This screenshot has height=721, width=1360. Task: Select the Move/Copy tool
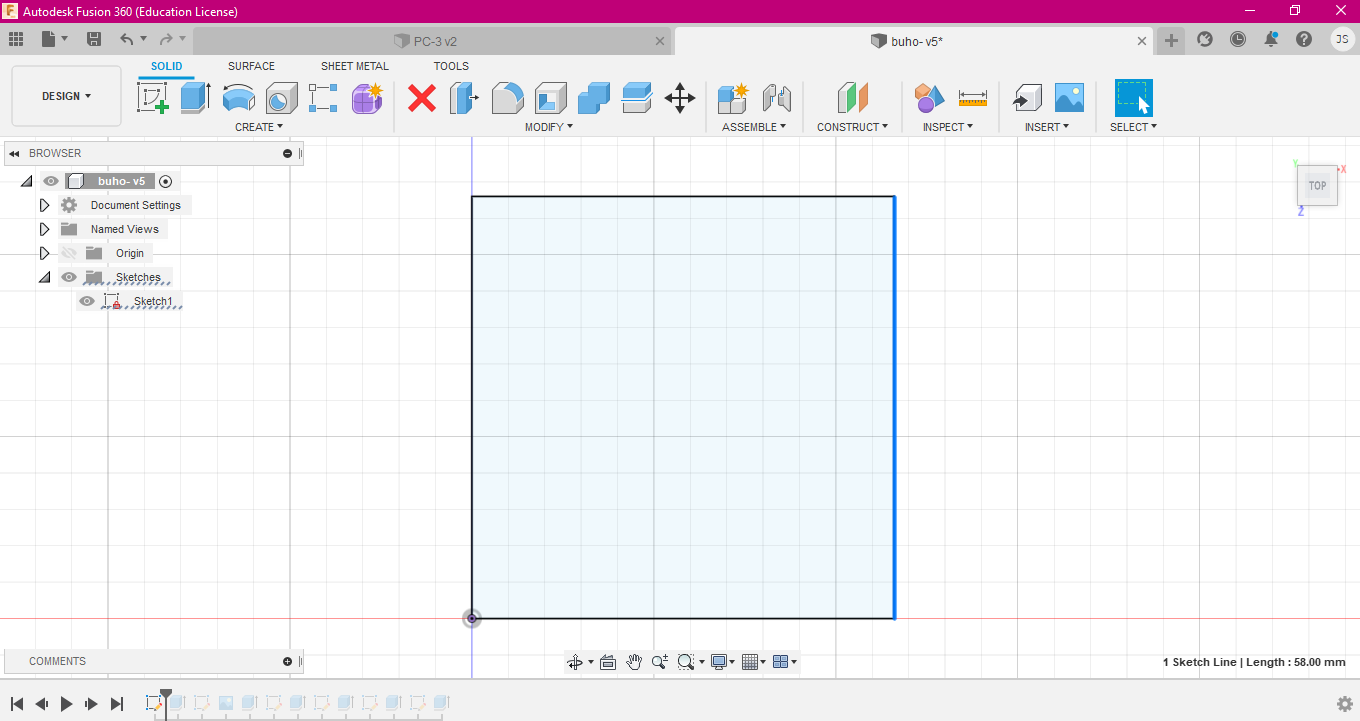[680, 98]
